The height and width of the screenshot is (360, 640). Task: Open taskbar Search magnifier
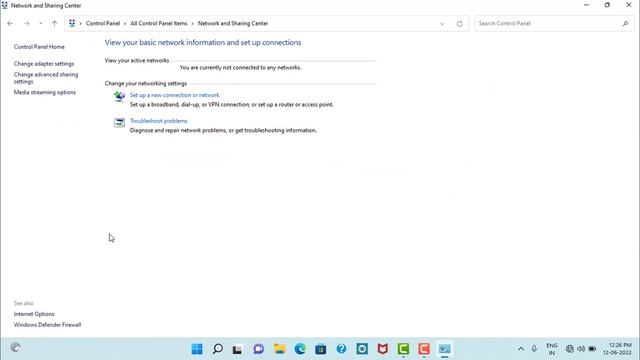pos(218,349)
